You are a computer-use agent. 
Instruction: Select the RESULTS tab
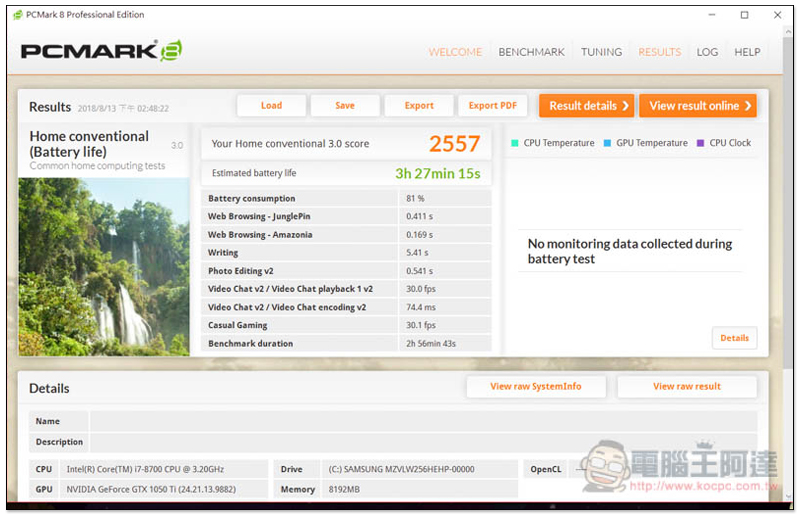(x=660, y=52)
